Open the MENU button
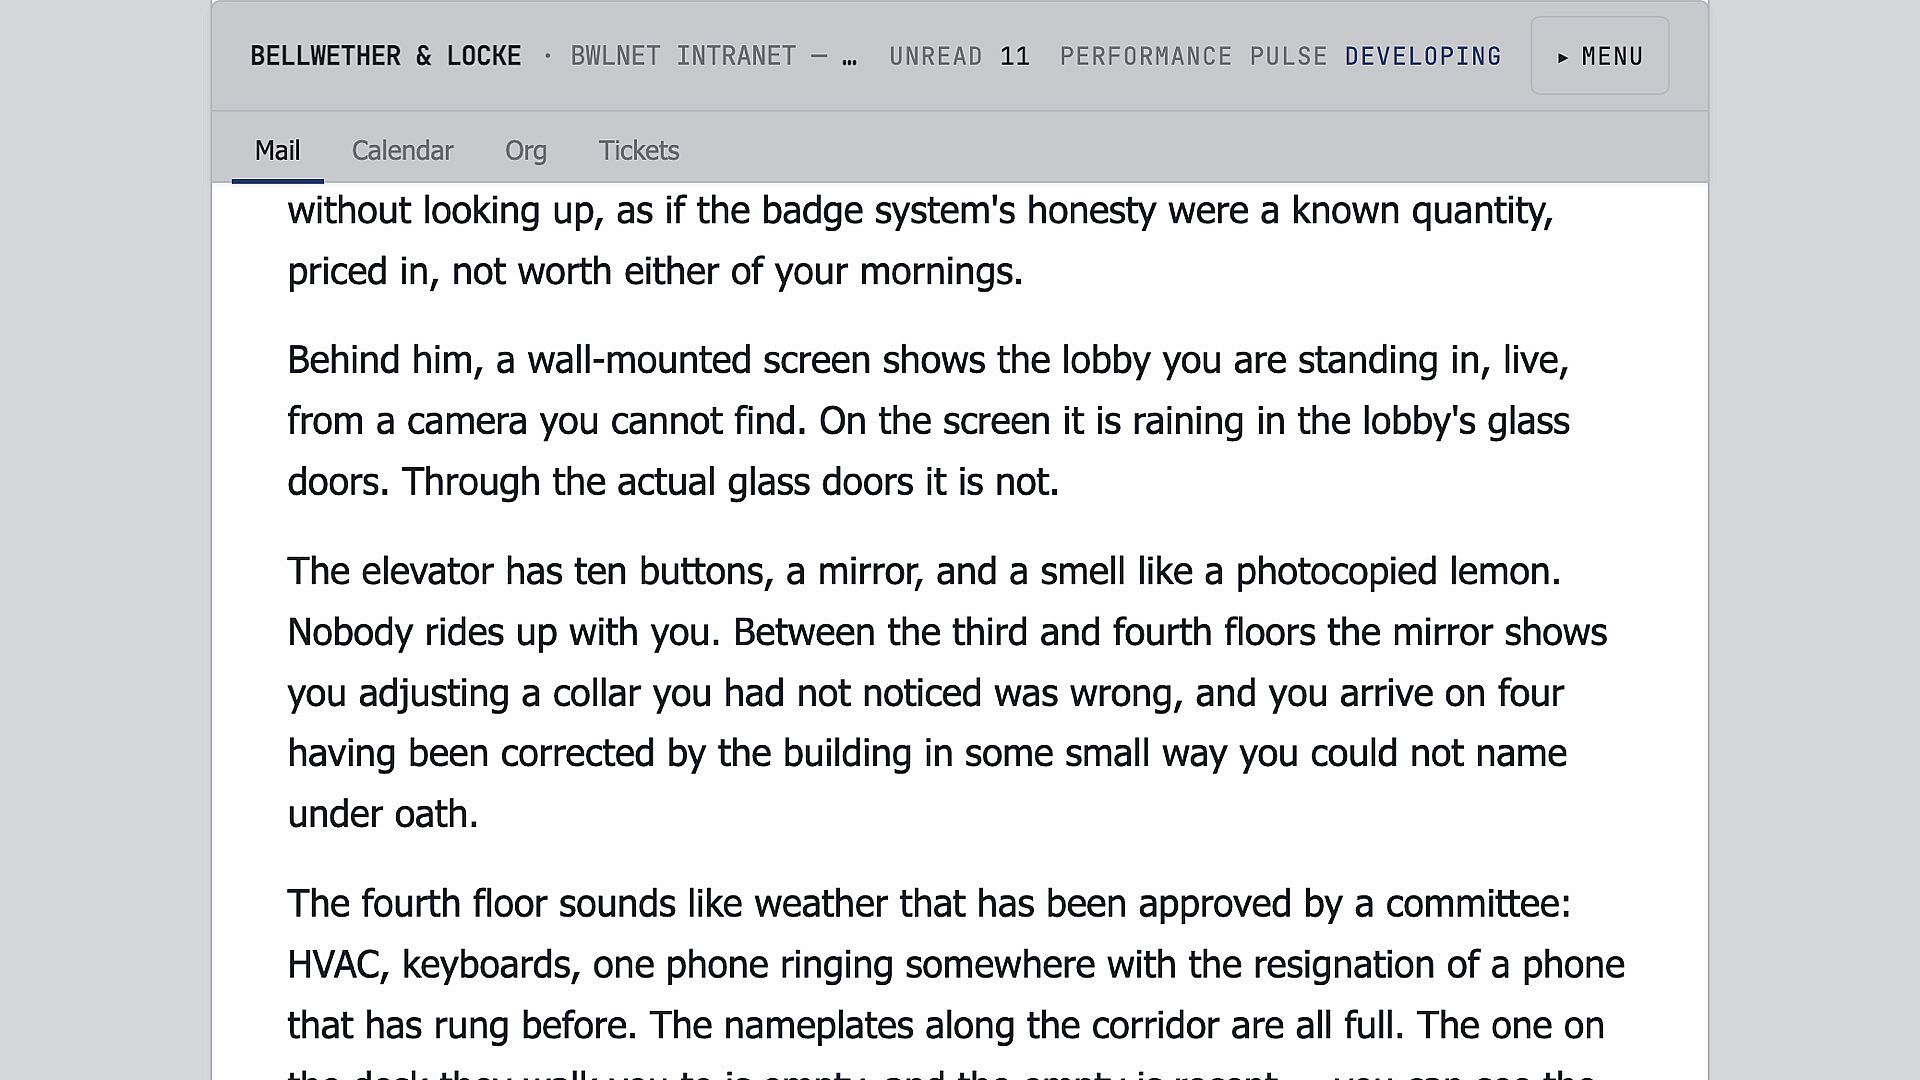Image resolution: width=1920 pixels, height=1080 pixels. pyautogui.click(x=1599, y=56)
